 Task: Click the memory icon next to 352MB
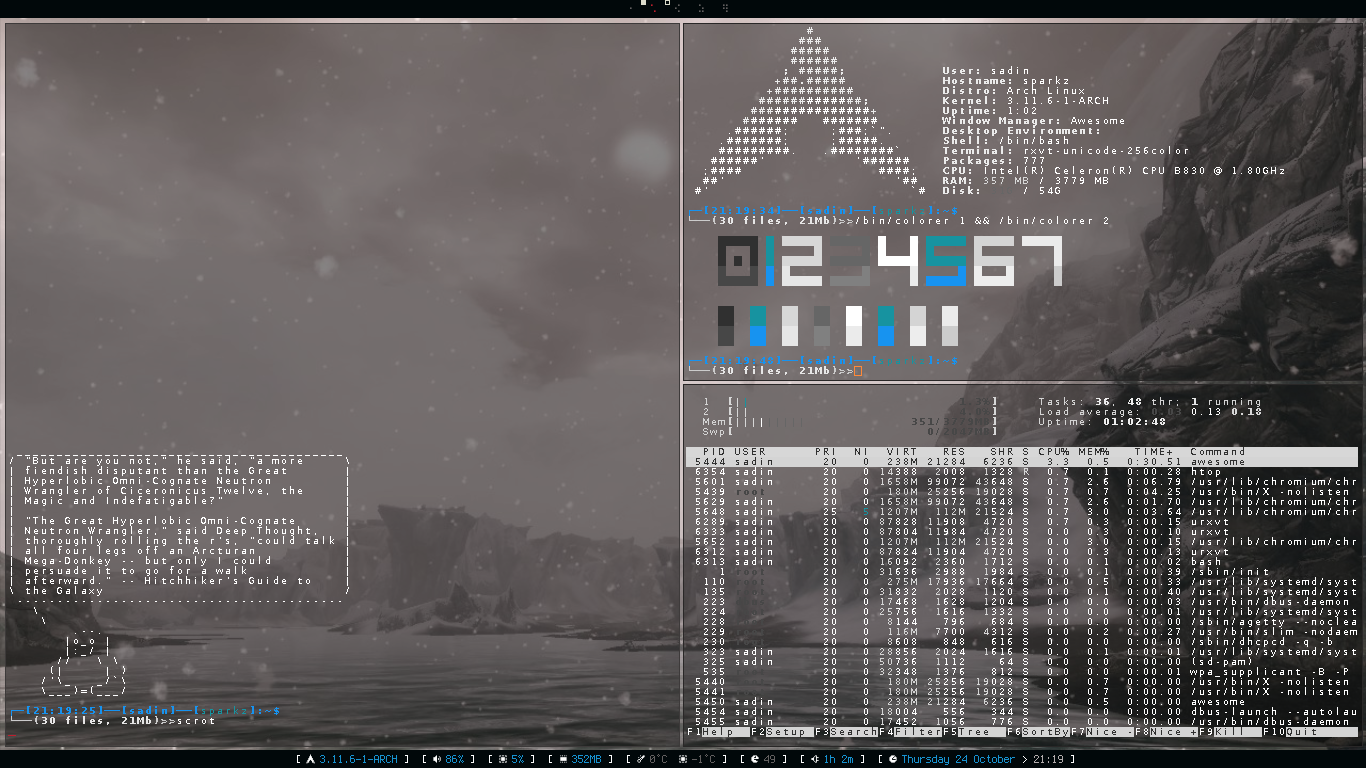point(562,759)
